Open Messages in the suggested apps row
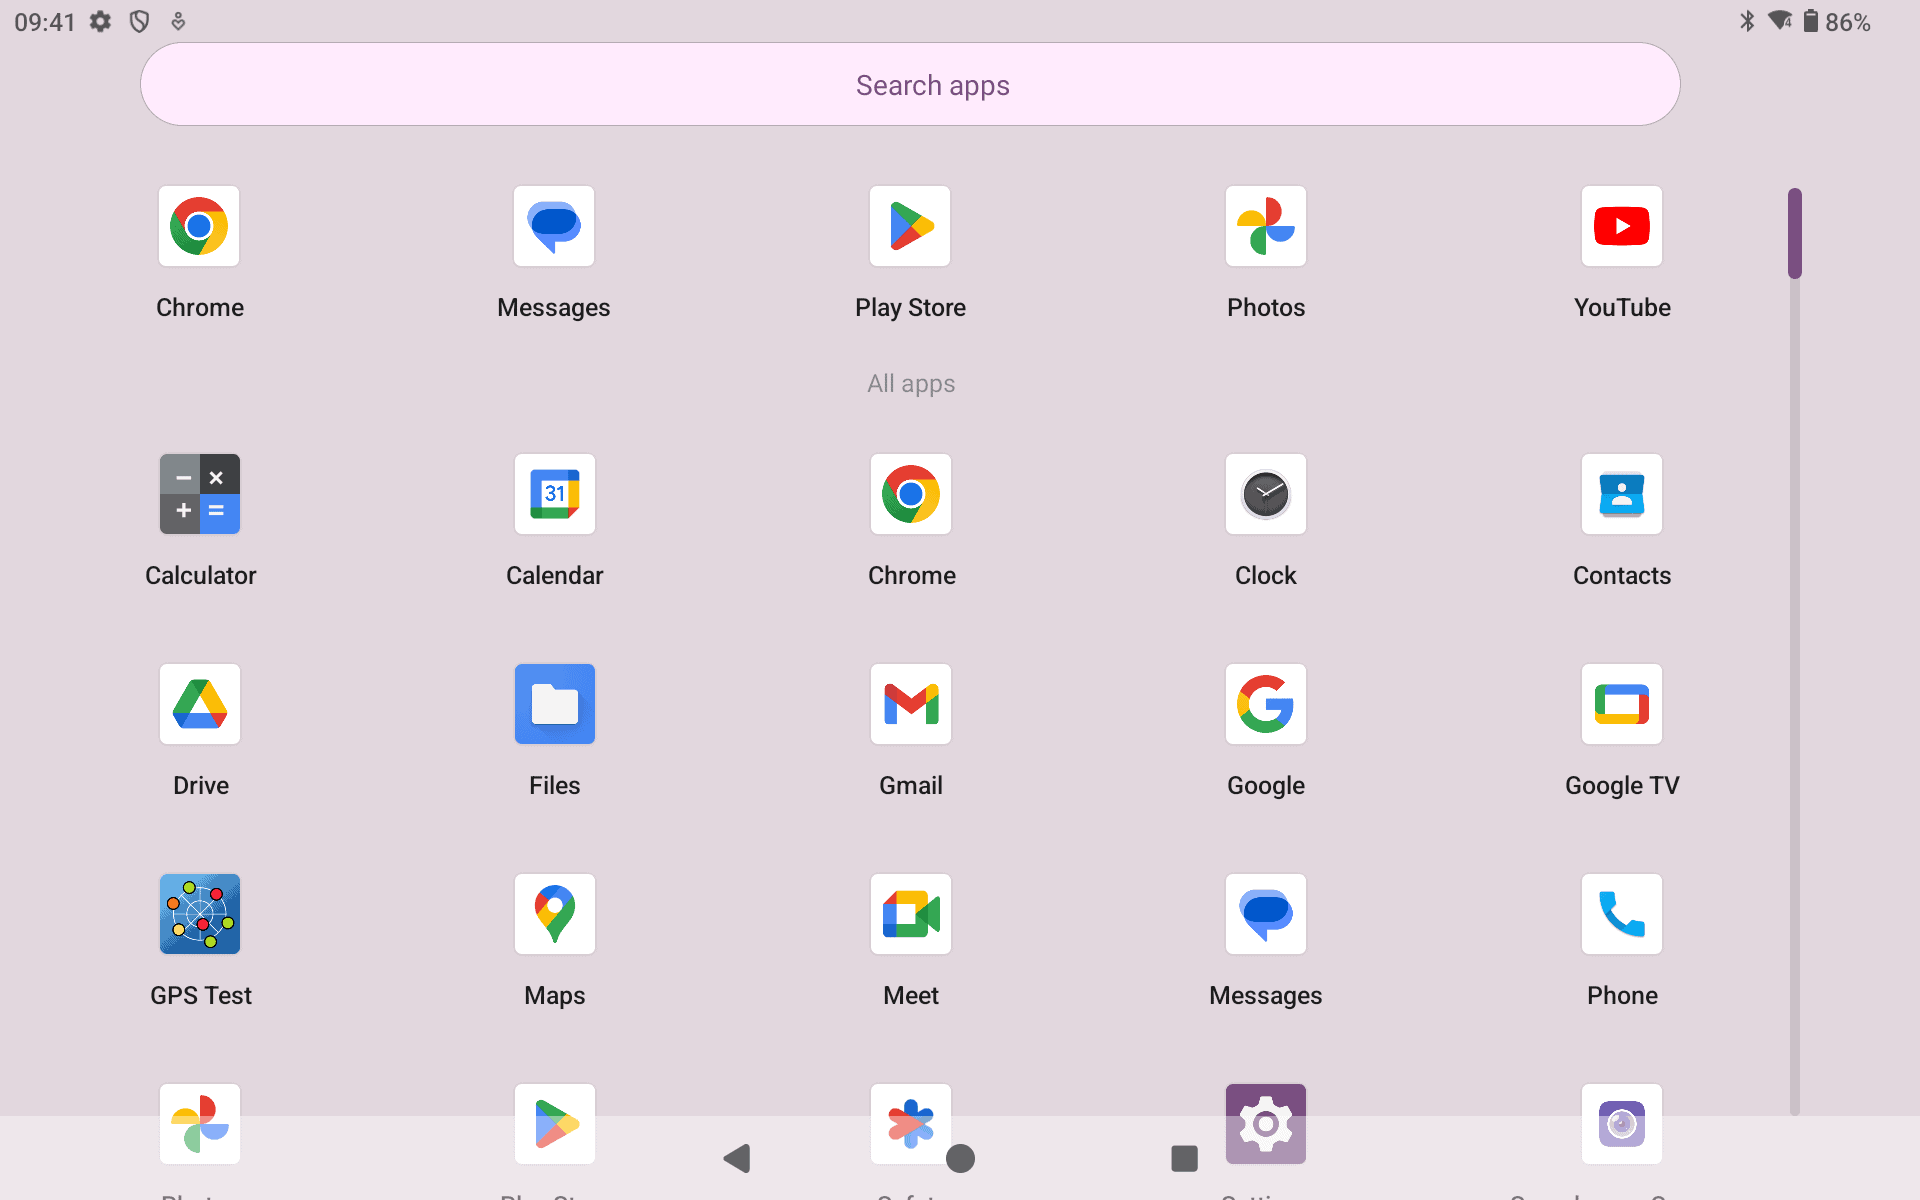Viewport: 1920px width, 1200px height. (554, 226)
